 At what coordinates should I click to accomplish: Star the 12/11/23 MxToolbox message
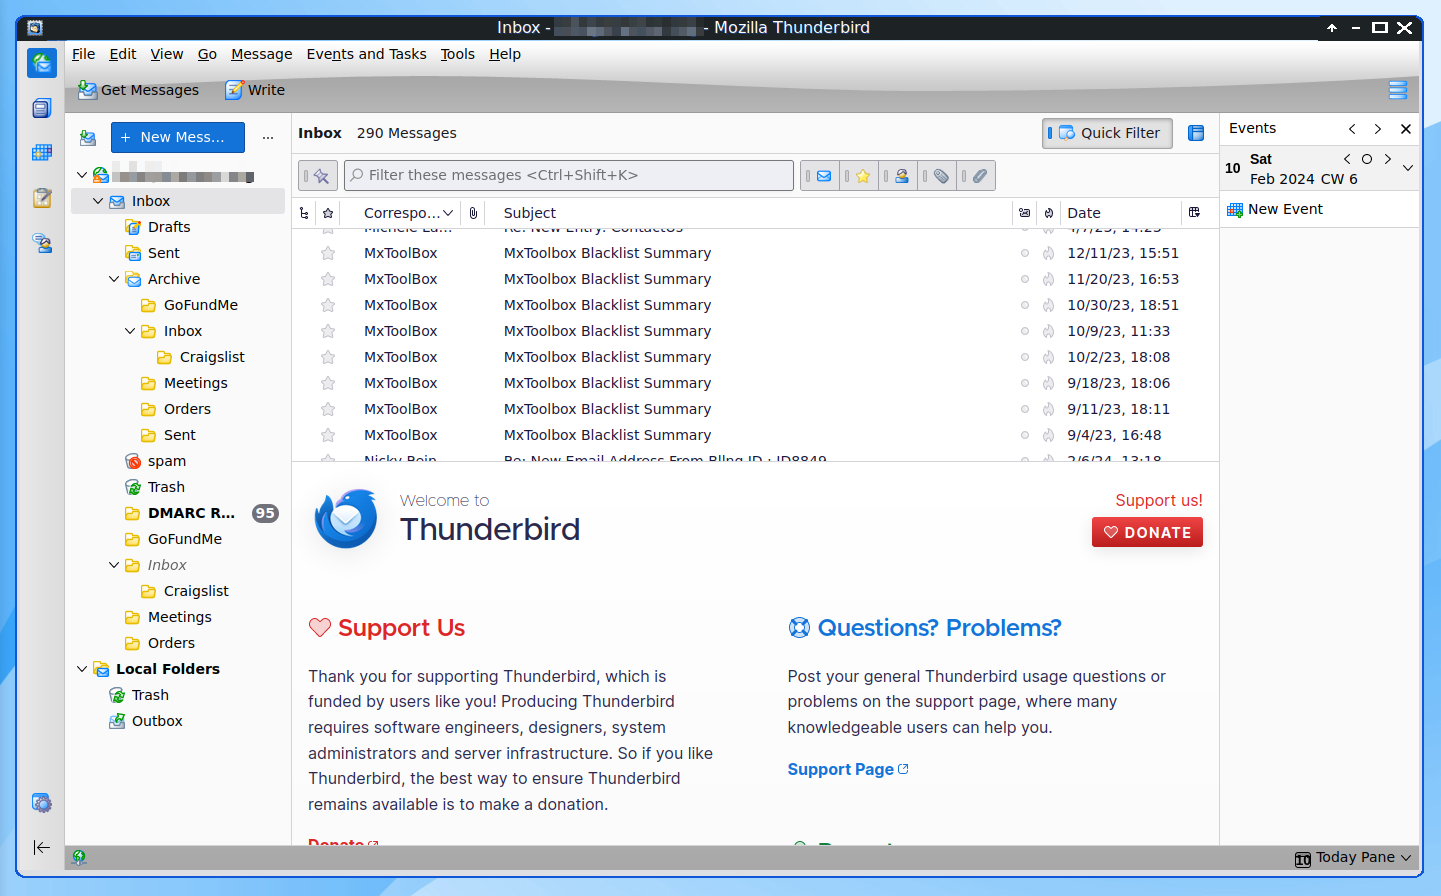[x=328, y=253]
